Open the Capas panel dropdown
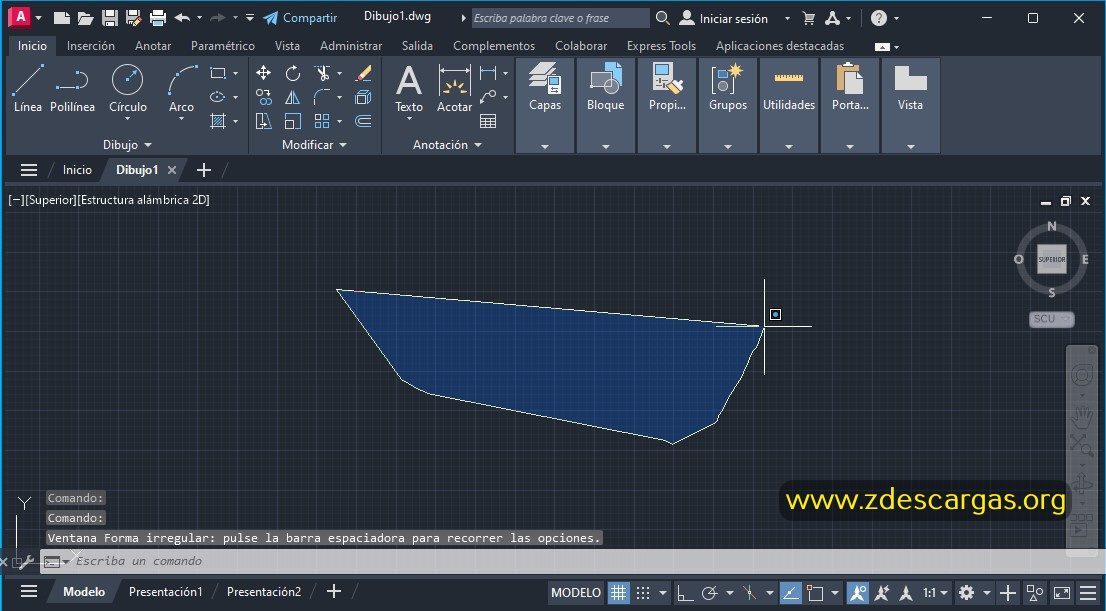 coord(545,147)
